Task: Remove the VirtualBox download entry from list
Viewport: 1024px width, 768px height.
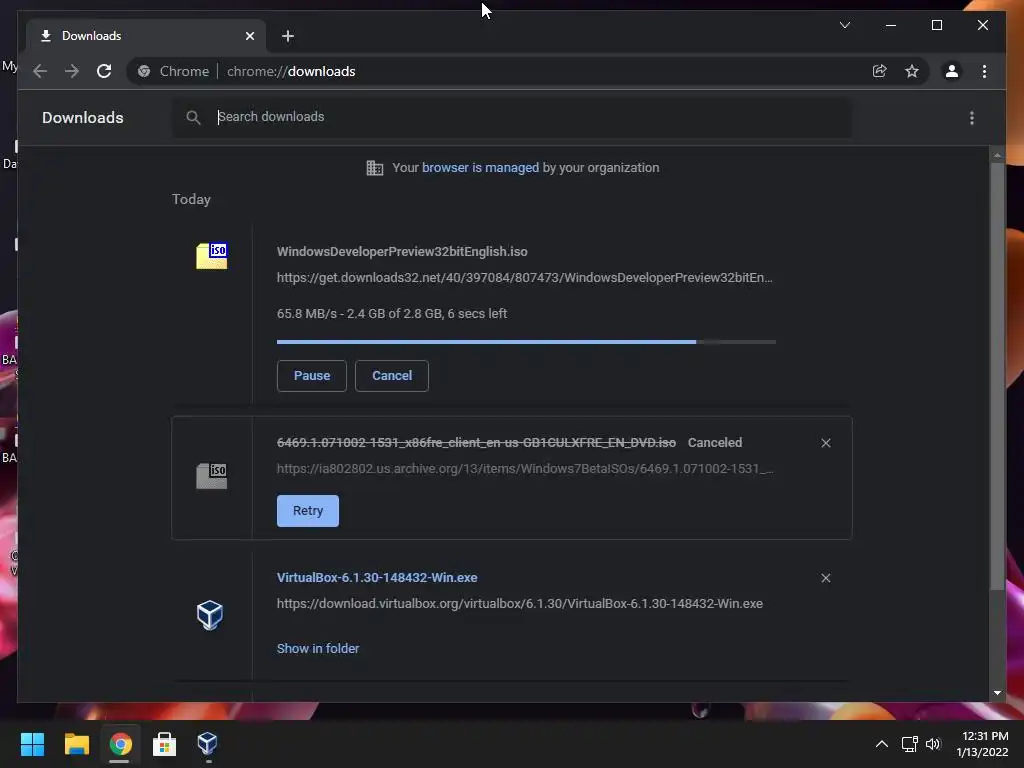Action: [x=825, y=578]
